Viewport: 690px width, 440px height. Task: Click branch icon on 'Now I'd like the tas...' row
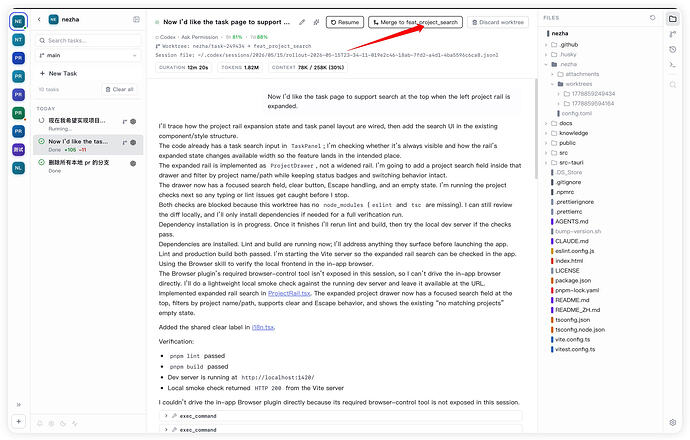pos(125,143)
